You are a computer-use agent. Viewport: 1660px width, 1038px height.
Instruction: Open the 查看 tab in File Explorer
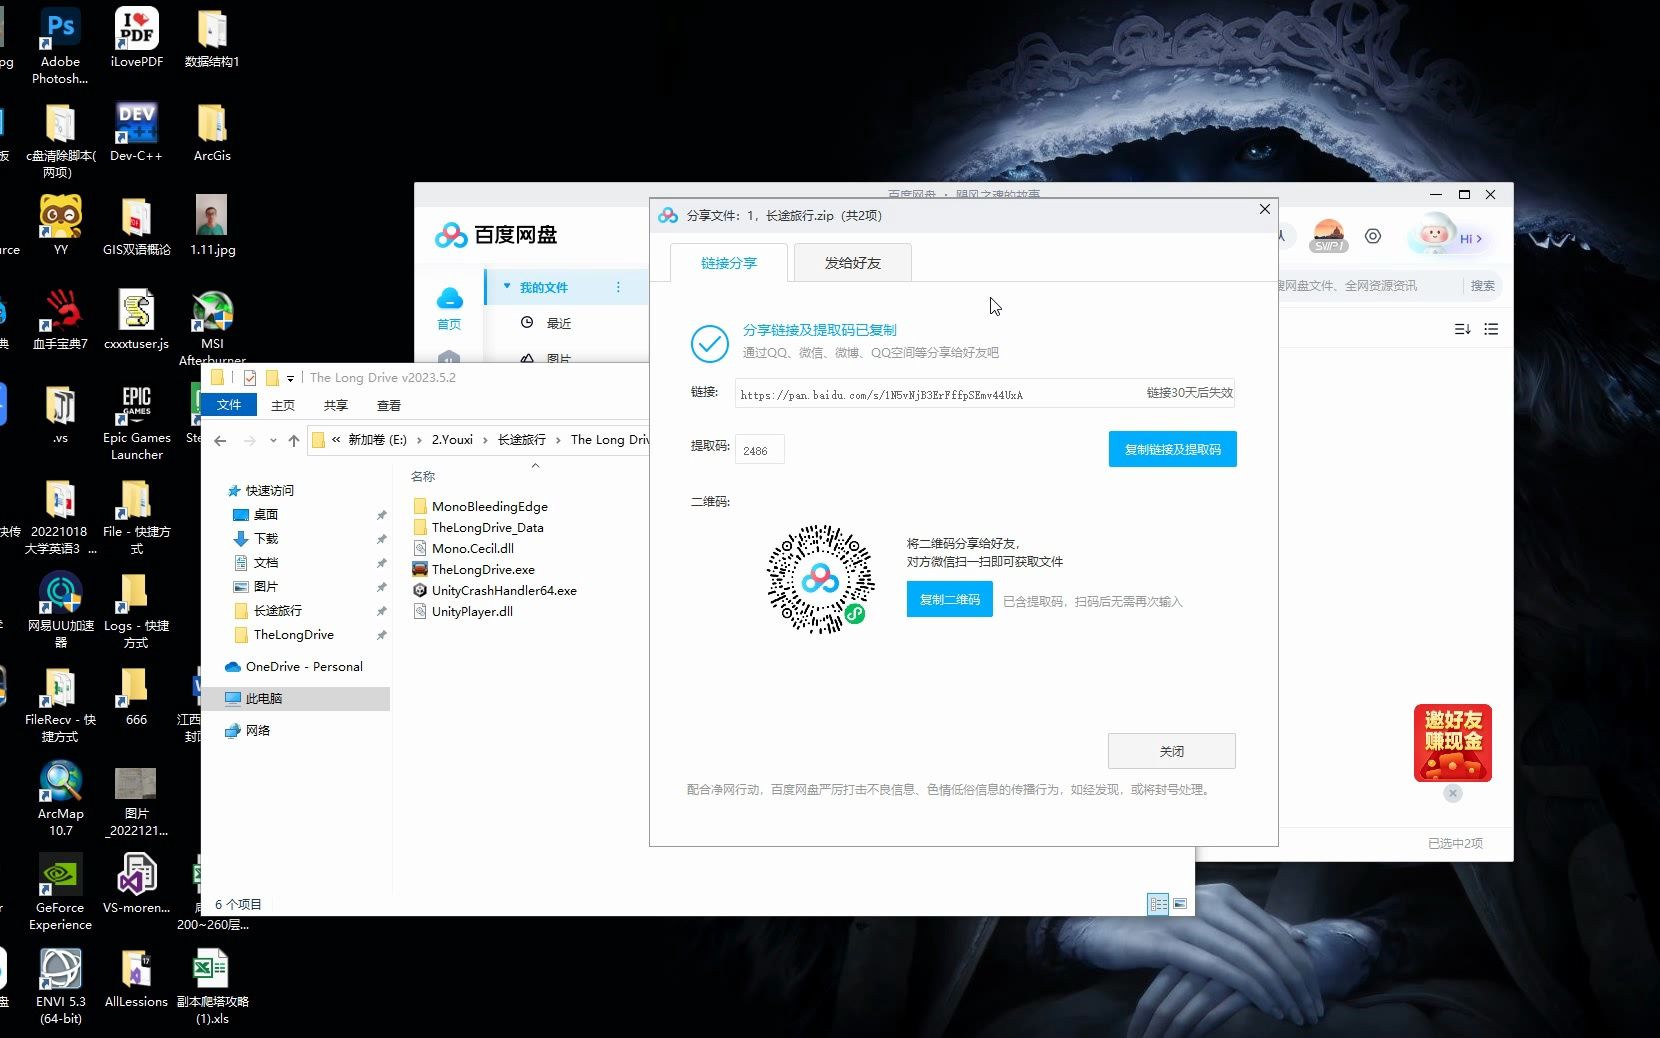[389, 405]
